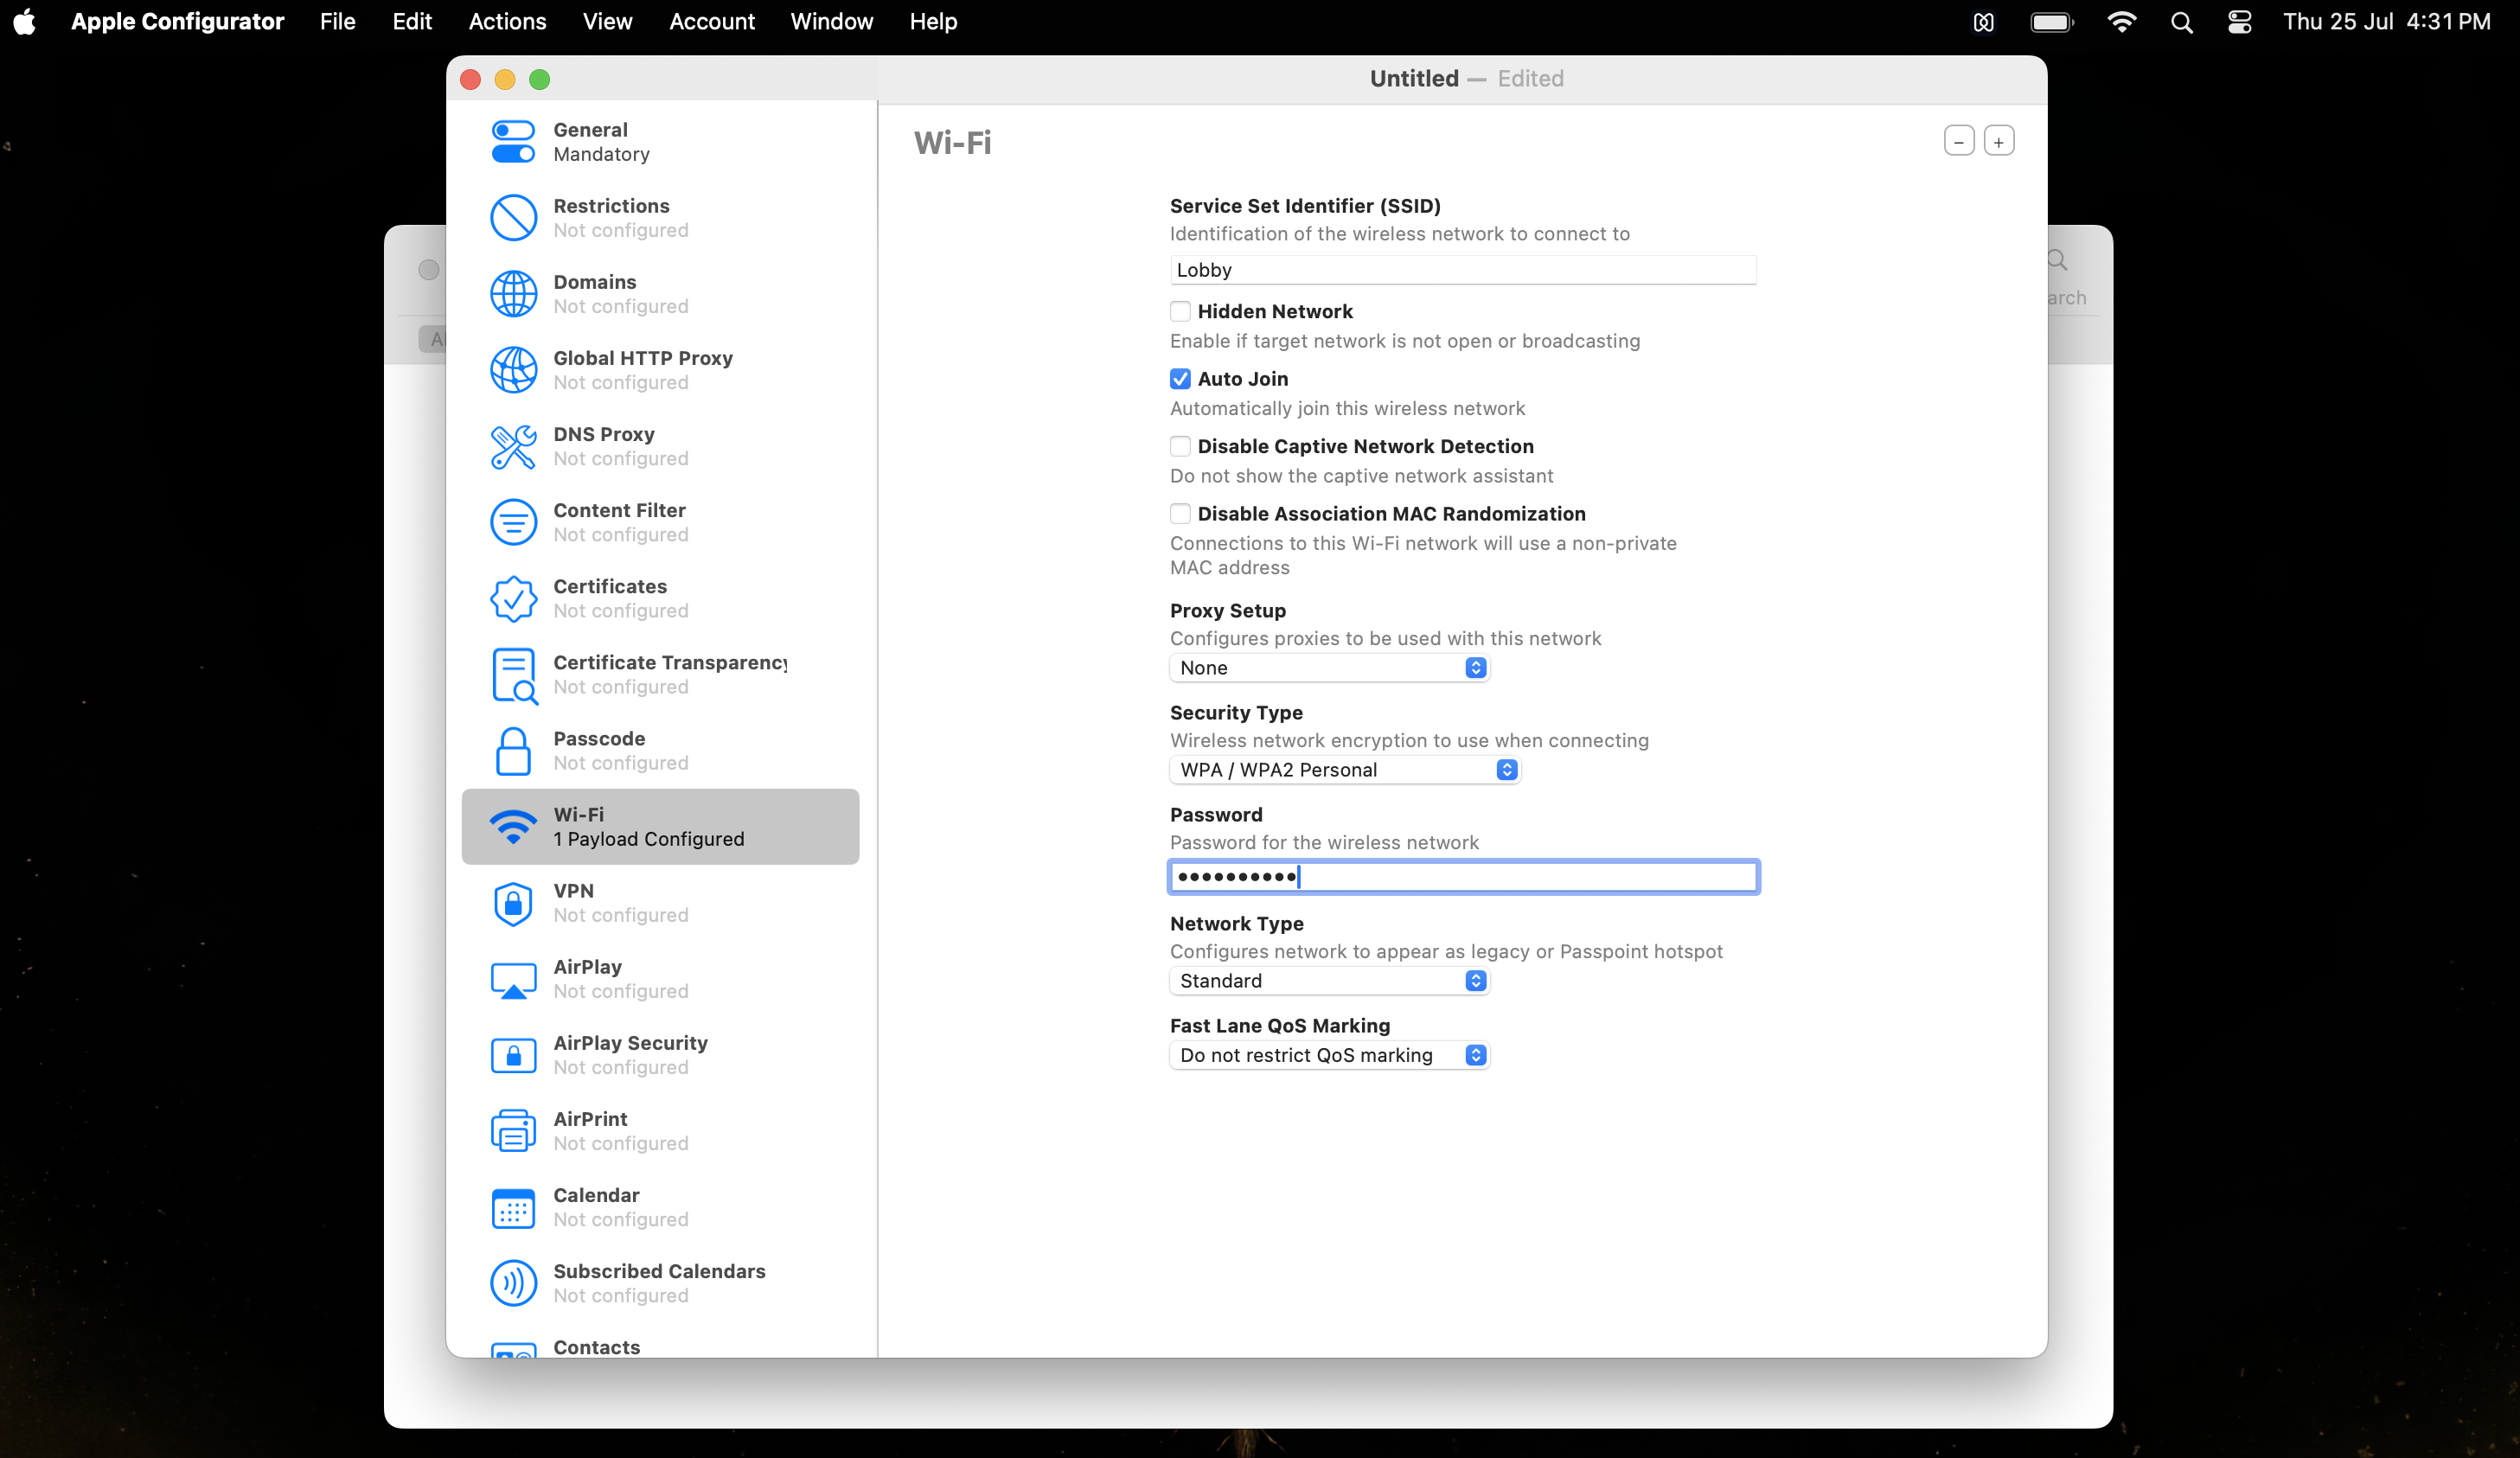Open the Proxy Setup dropdown

1329,668
